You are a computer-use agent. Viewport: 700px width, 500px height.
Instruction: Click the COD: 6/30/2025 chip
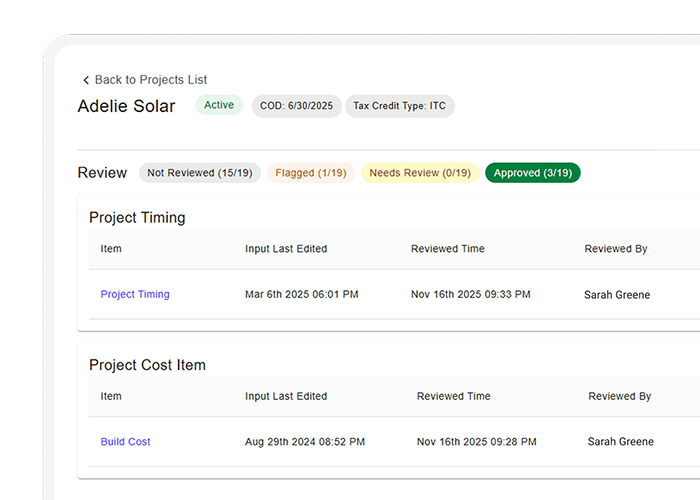coord(296,106)
